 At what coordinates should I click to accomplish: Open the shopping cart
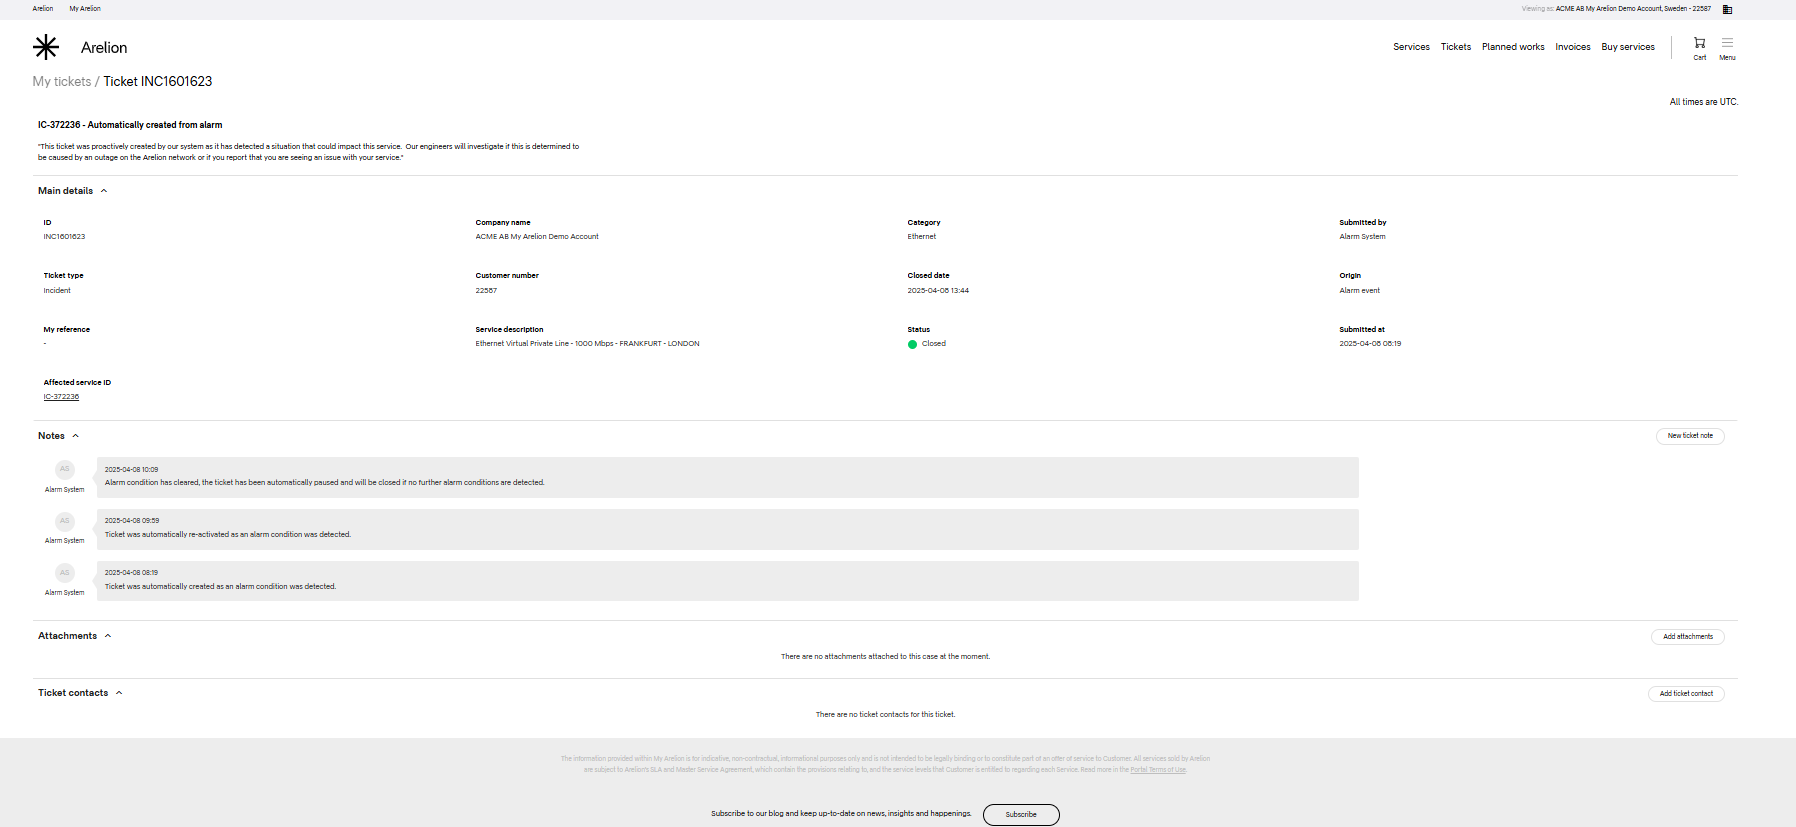click(1699, 43)
